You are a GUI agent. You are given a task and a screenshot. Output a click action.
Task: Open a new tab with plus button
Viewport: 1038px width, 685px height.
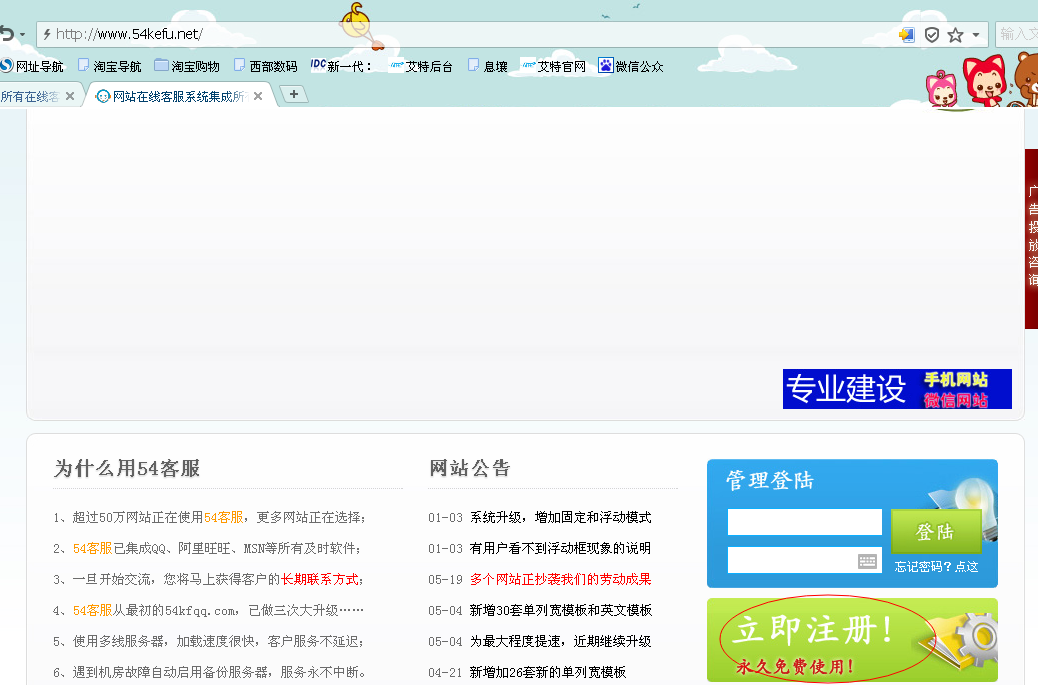294,94
